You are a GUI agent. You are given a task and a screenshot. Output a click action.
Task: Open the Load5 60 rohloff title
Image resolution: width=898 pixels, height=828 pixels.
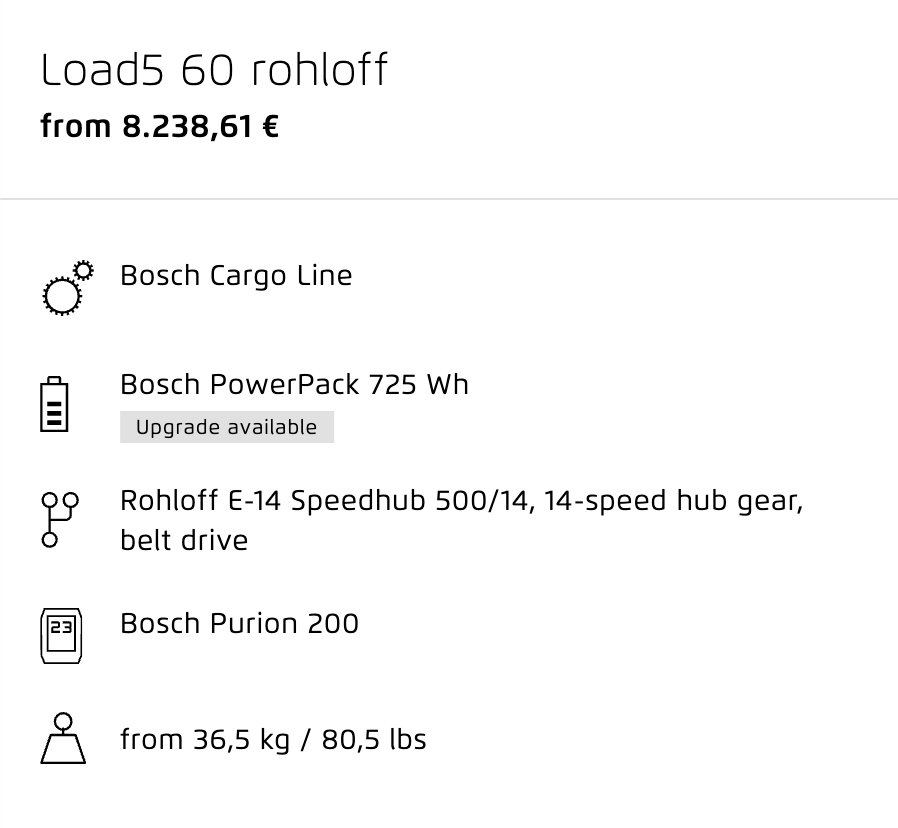click(x=214, y=70)
